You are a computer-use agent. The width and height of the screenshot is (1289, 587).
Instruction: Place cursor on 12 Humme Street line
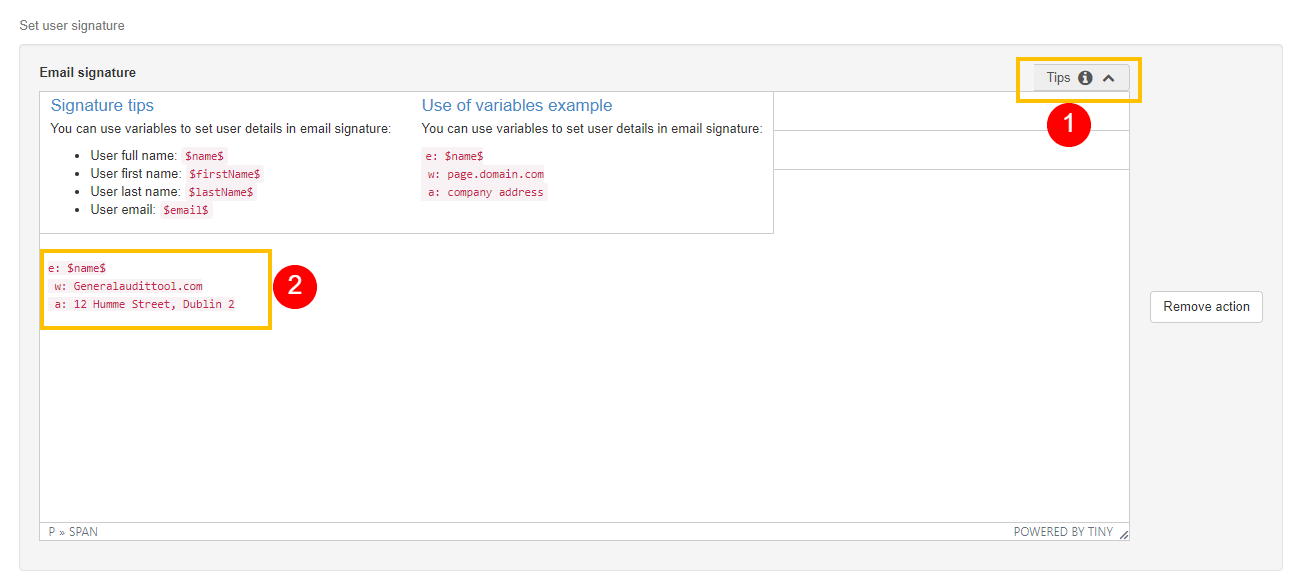pyautogui.click(x=145, y=304)
